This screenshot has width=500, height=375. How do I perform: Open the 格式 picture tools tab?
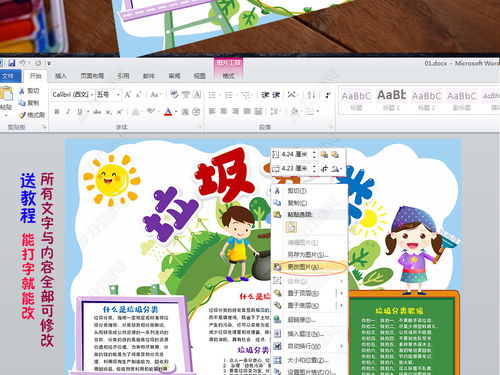click(x=228, y=76)
